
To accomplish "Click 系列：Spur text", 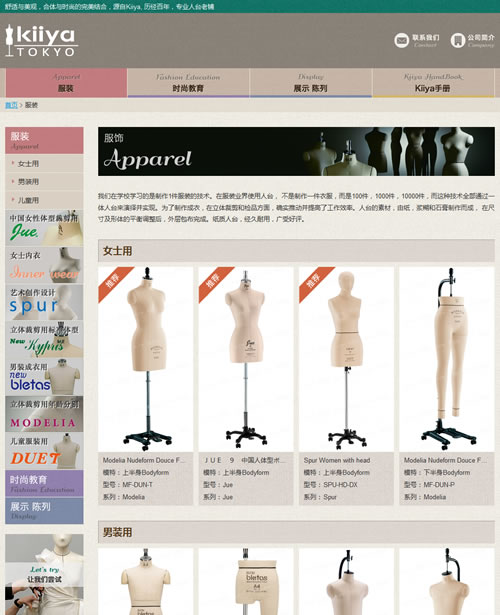I will [x=320, y=497].
